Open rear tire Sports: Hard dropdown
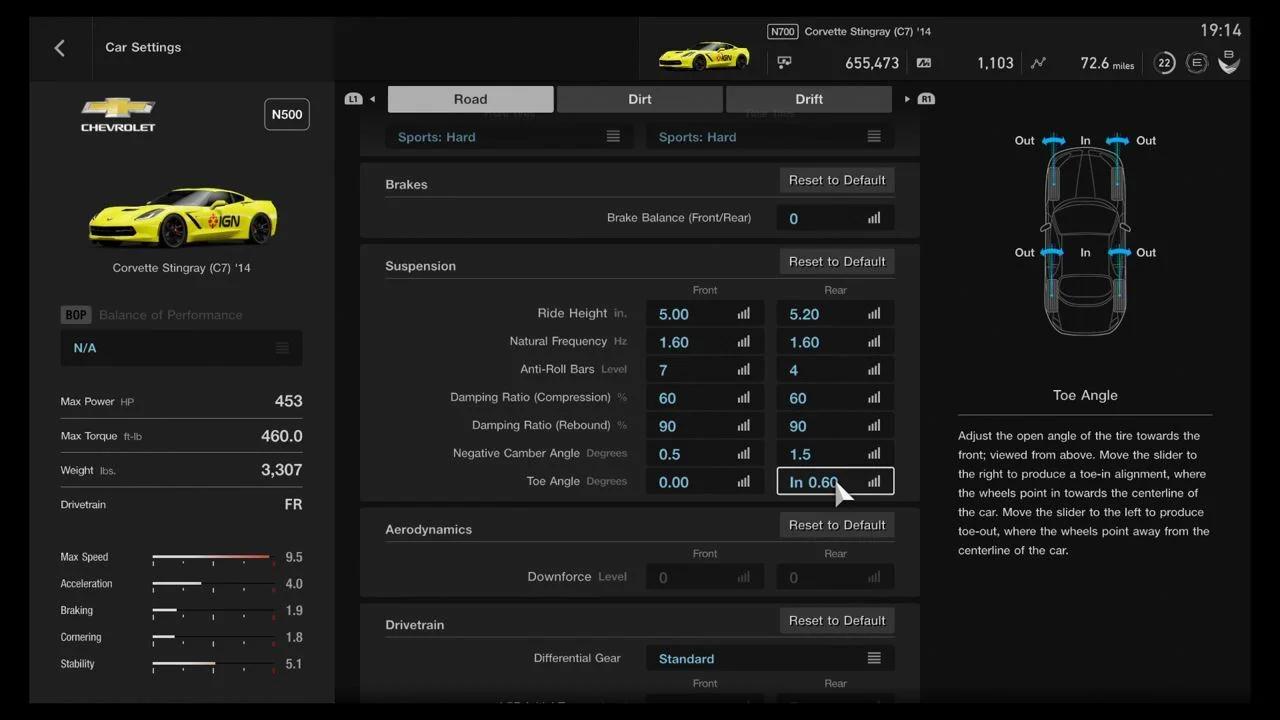This screenshot has width=1280, height=720. click(x=770, y=137)
